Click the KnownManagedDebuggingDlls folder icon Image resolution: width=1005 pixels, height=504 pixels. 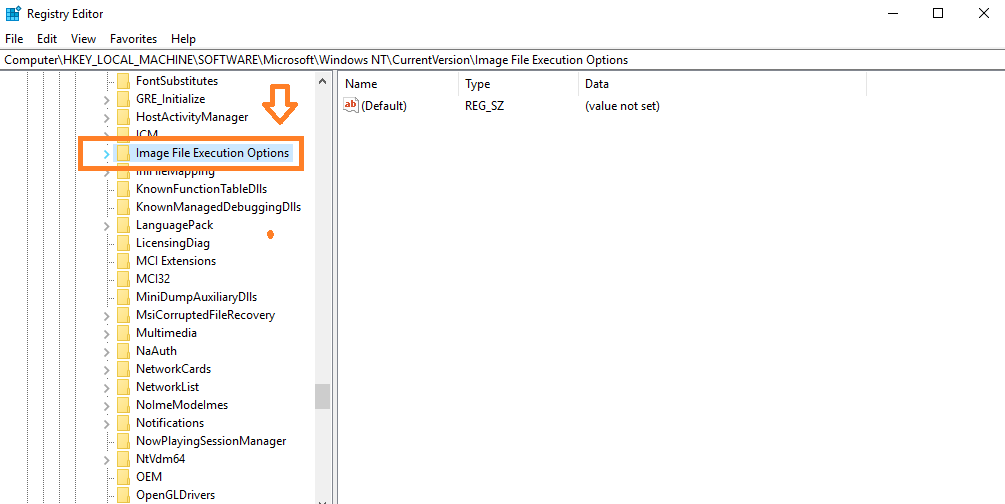(123, 207)
